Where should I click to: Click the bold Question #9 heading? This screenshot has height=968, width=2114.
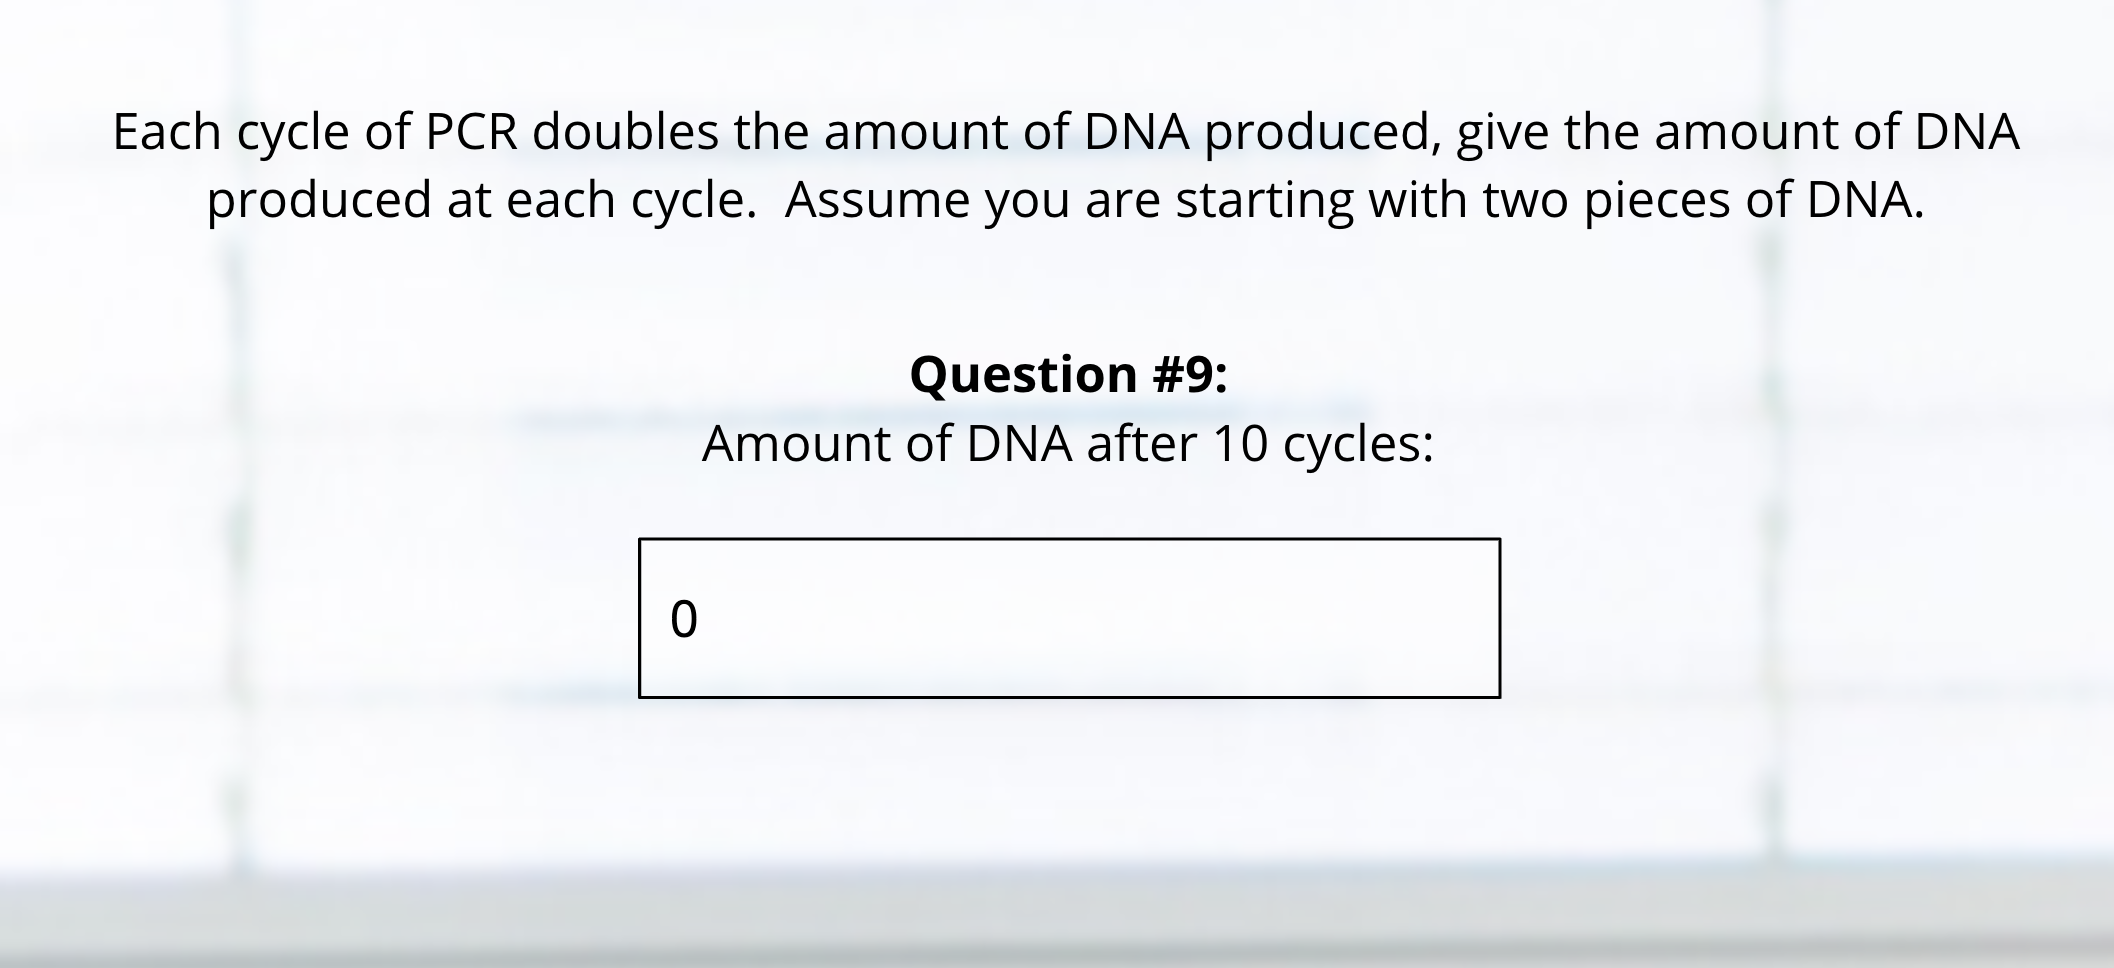click(x=1069, y=374)
